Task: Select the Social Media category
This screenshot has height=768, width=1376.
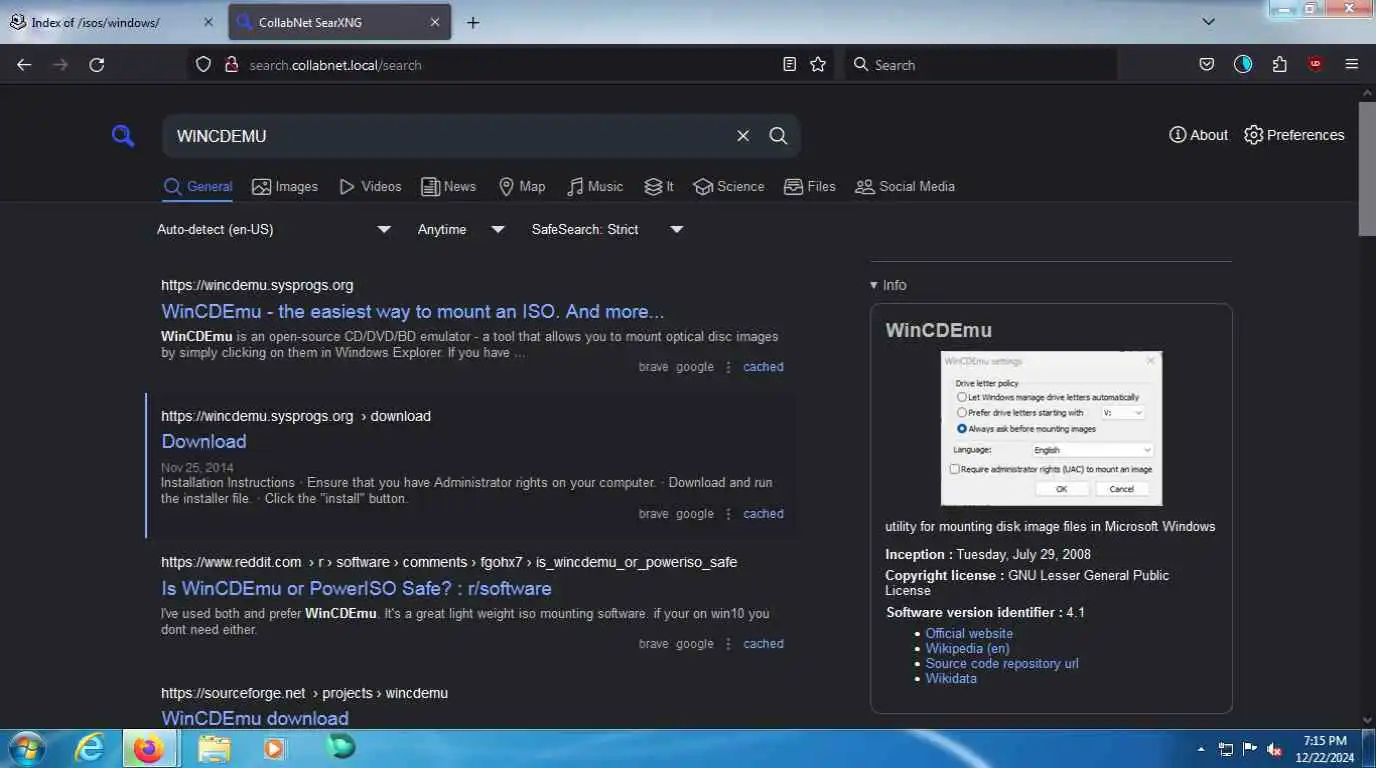Action: coord(905,186)
